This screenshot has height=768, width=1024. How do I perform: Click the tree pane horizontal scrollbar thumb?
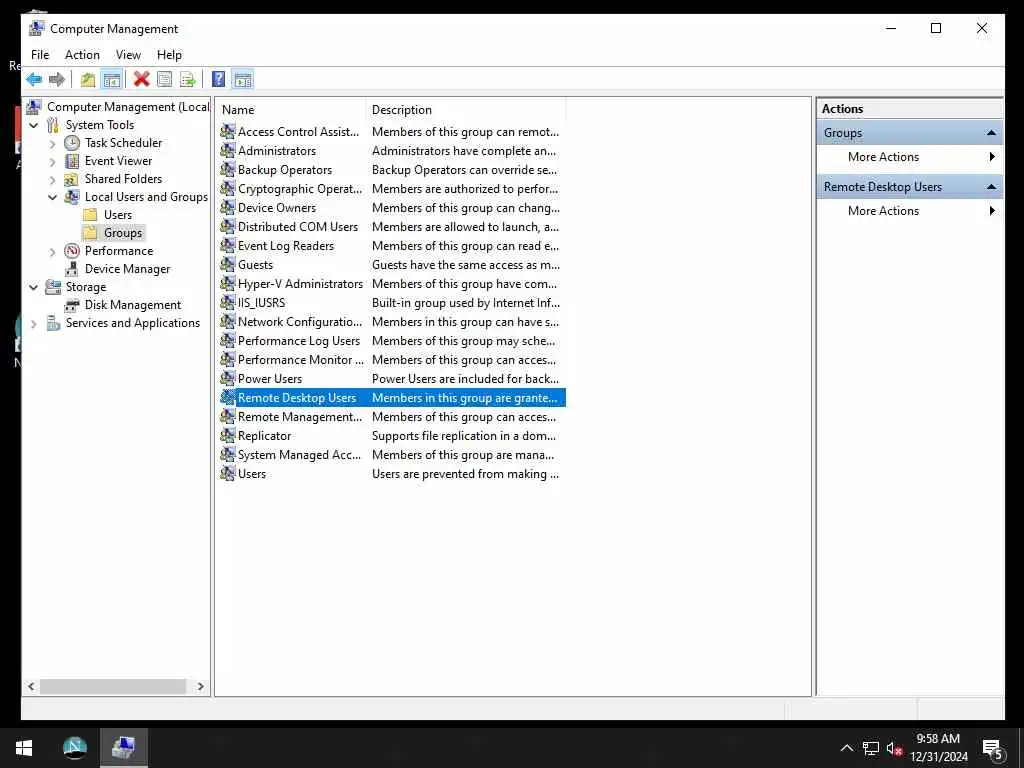(x=113, y=686)
